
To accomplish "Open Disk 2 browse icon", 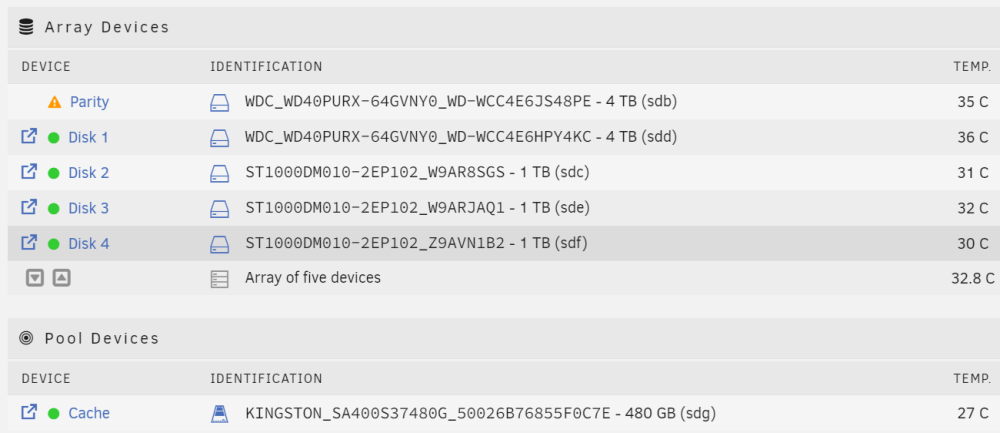I will (x=29, y=172).
